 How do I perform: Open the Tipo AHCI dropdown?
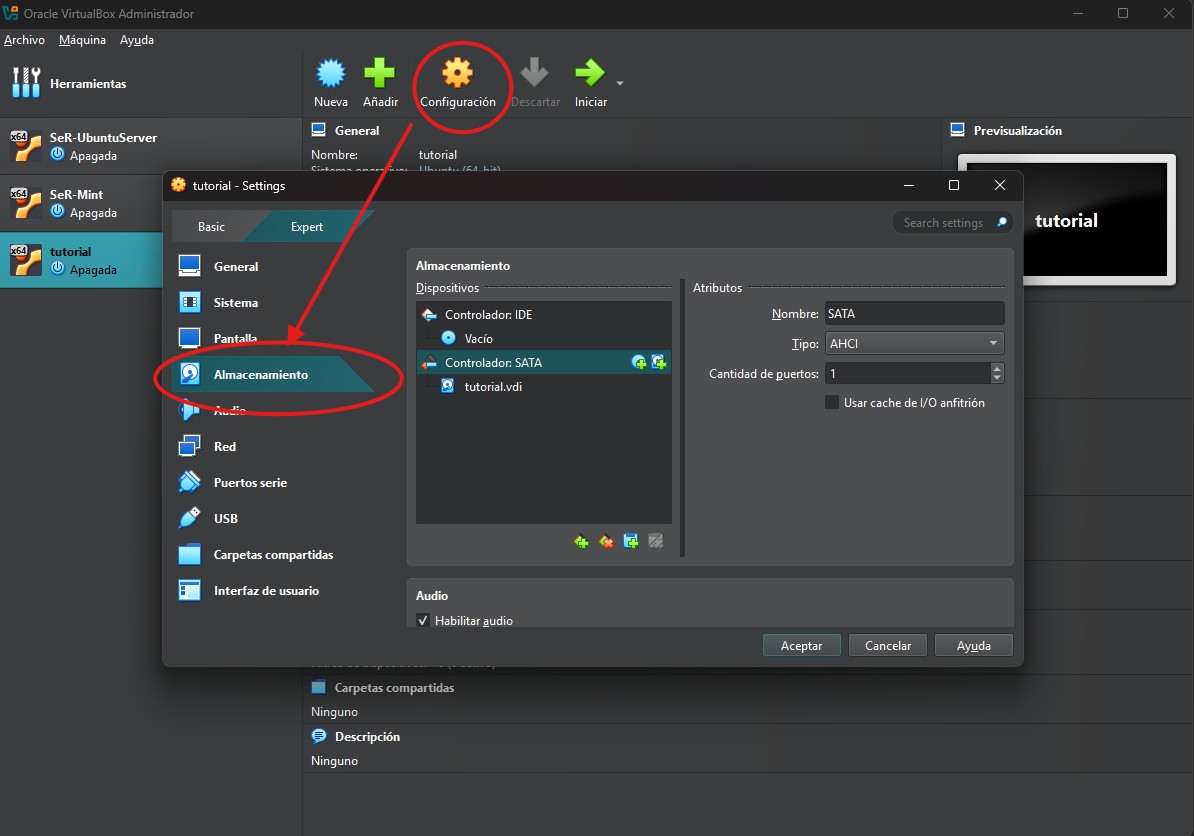(x=915, y=343)
